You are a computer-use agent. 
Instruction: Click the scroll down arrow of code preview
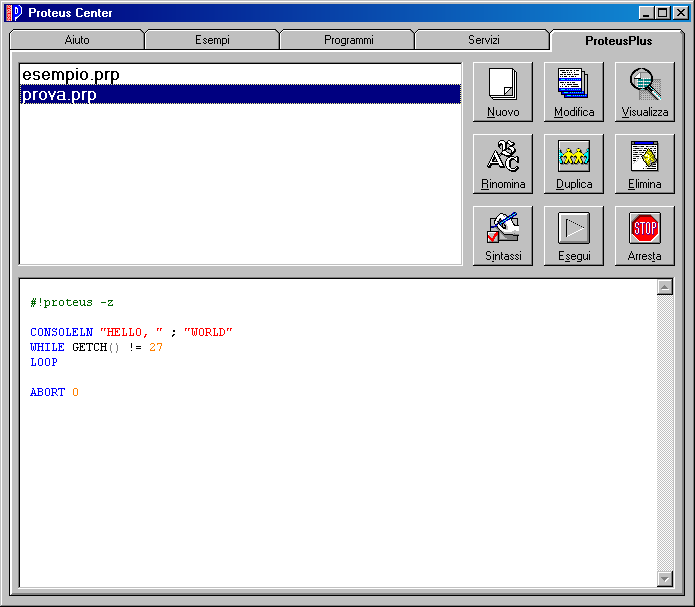[664, 578]
